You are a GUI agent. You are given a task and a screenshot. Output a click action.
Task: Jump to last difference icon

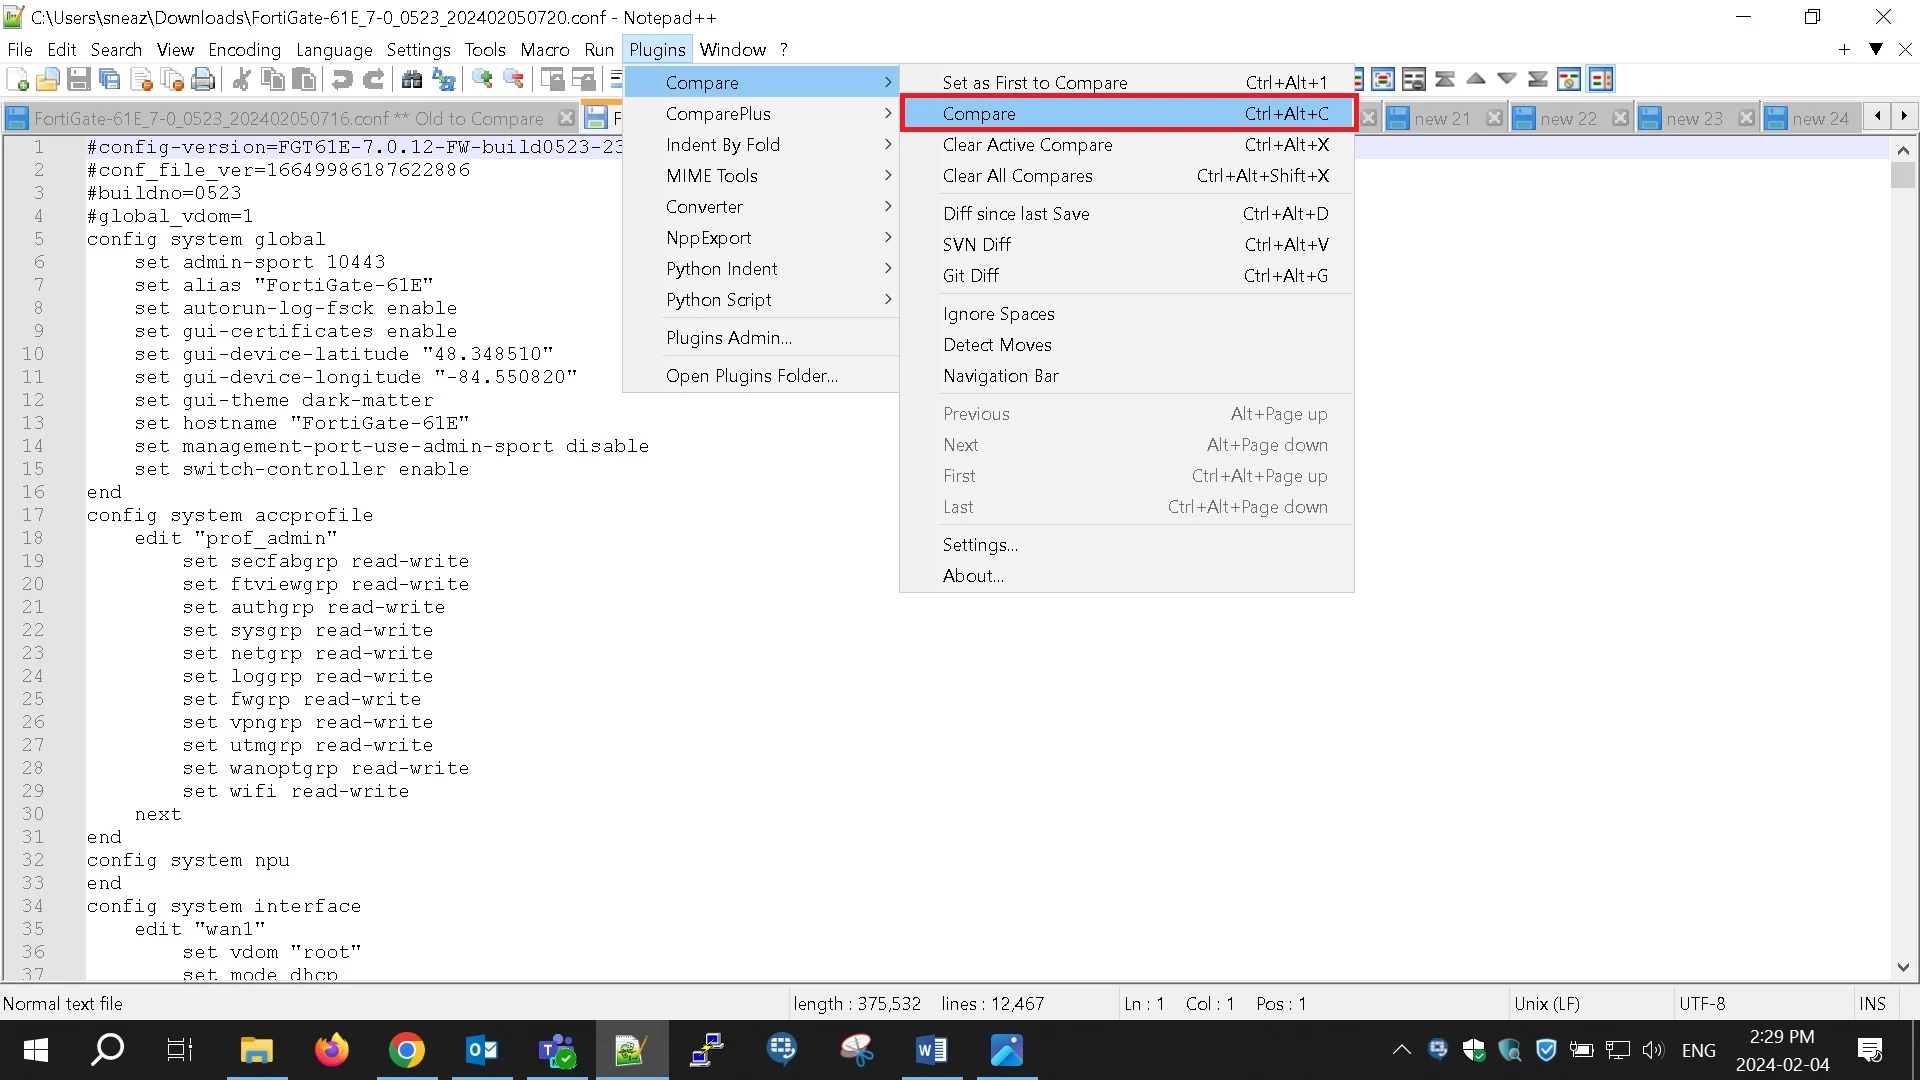(x=1538, y=80)
